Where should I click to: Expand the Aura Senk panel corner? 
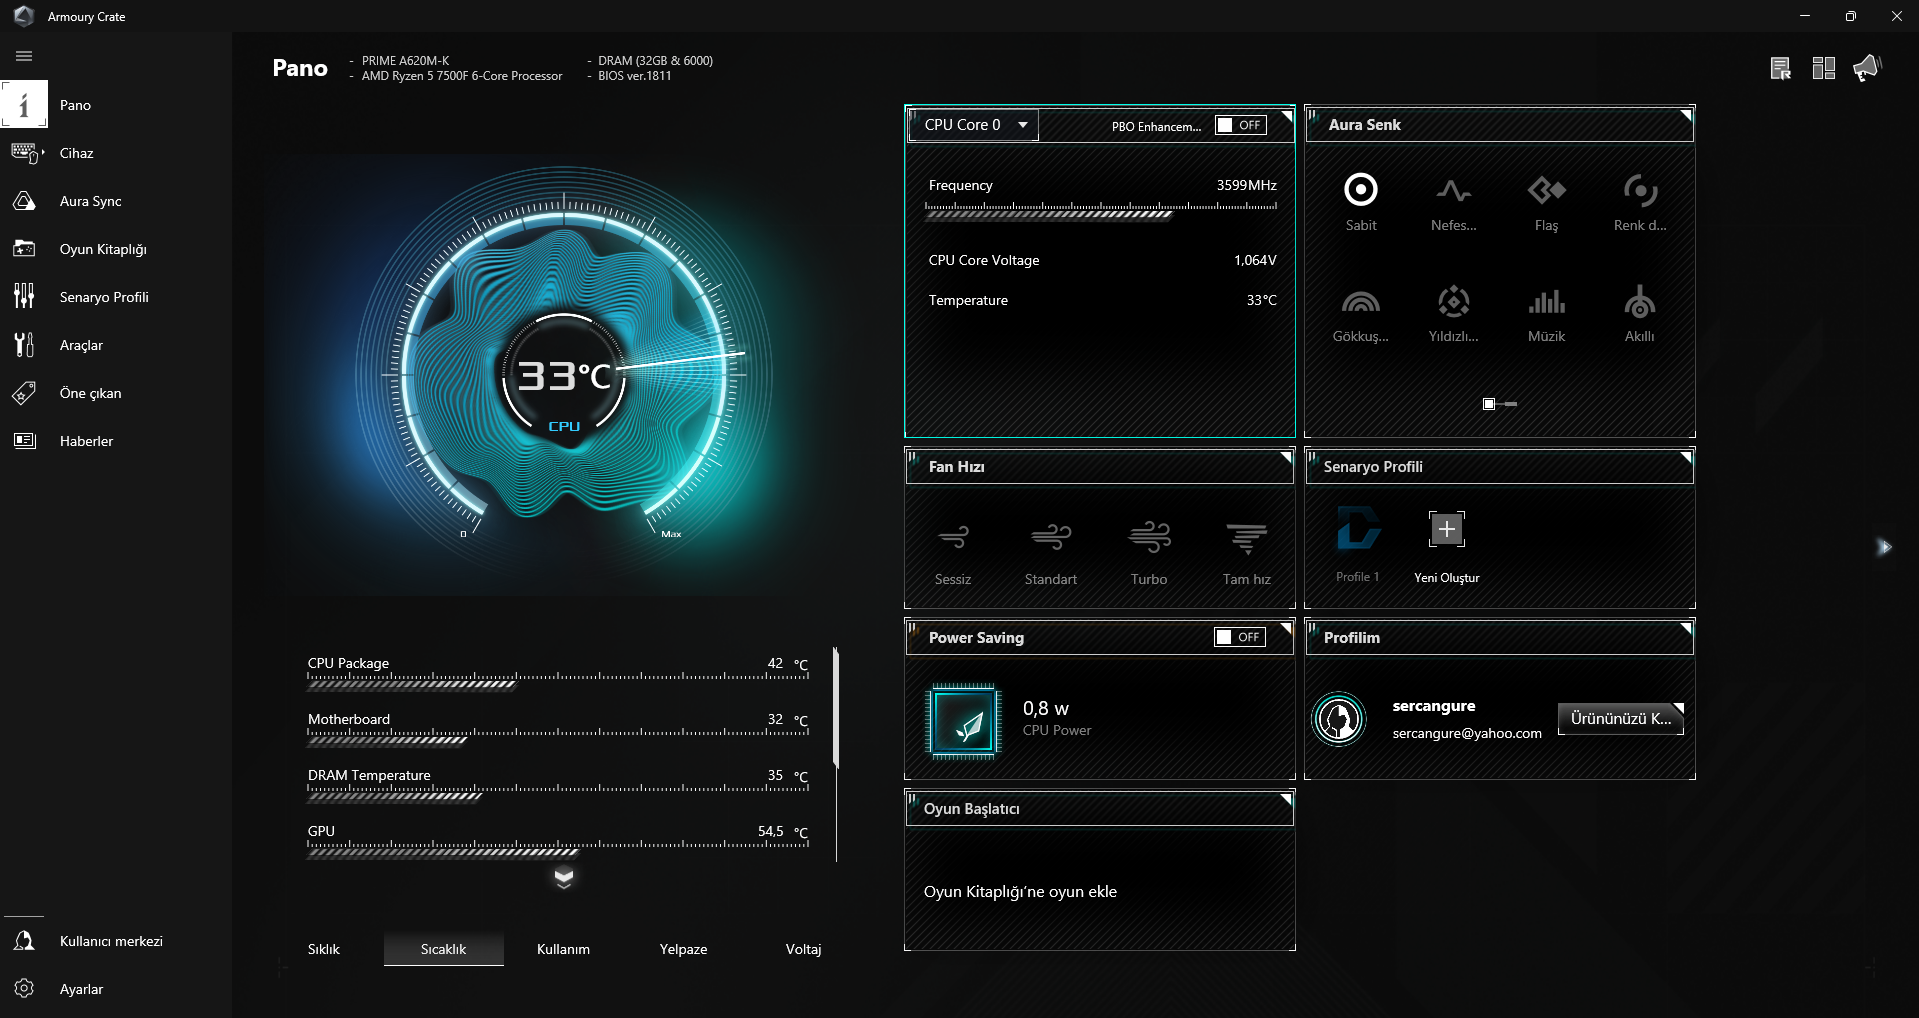1686,115
